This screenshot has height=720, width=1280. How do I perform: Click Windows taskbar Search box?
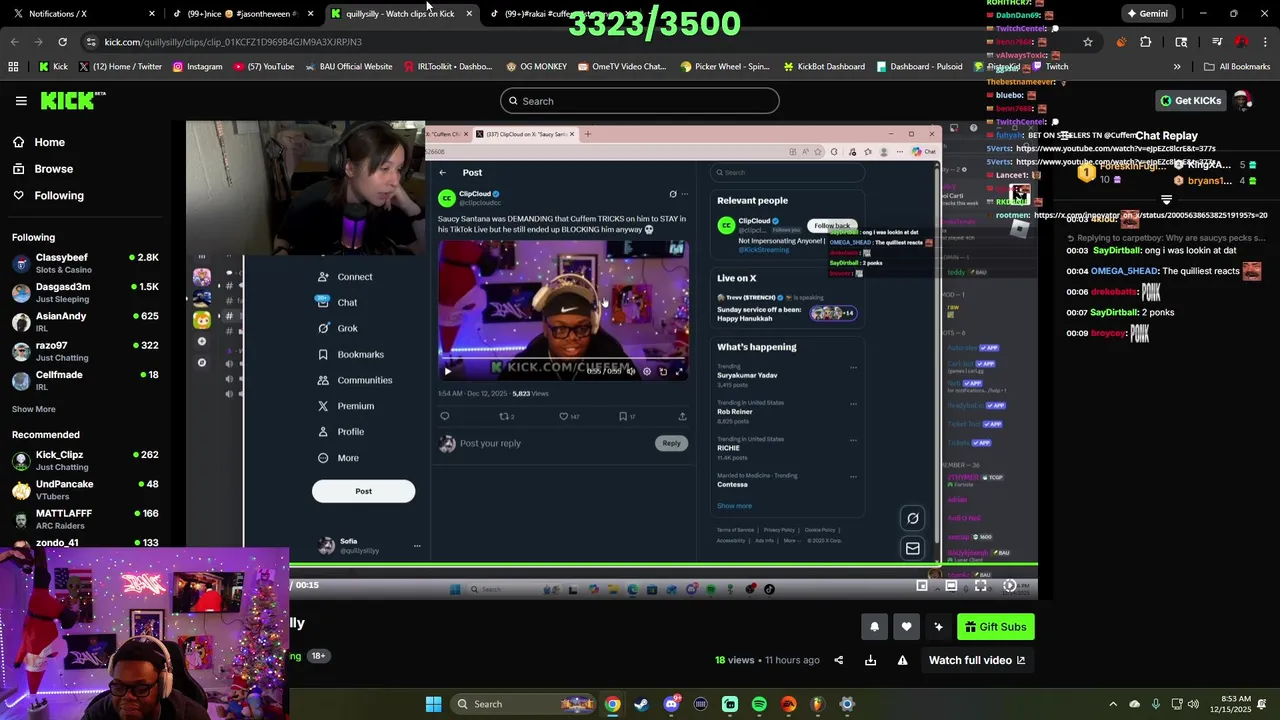point(524,704)
